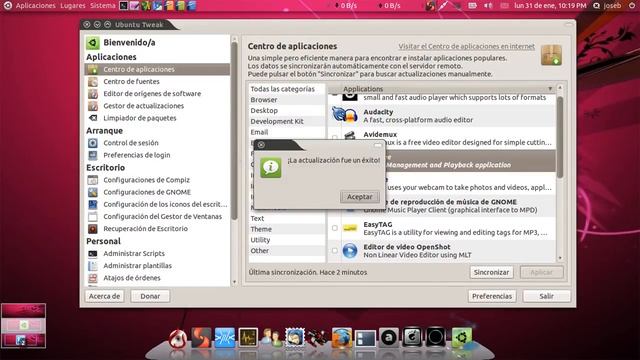This screenshot has height=360, width=640.
Task: Click the workspace switcher thumbnail
Action: tap(23, 325)
